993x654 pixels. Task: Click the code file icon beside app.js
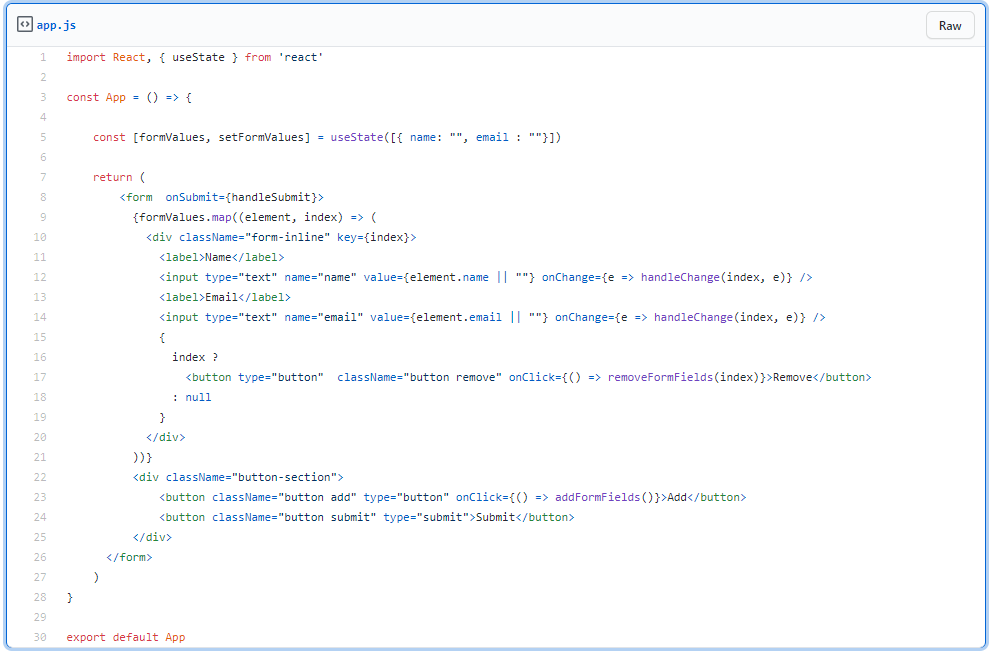(x=25, y=25)
